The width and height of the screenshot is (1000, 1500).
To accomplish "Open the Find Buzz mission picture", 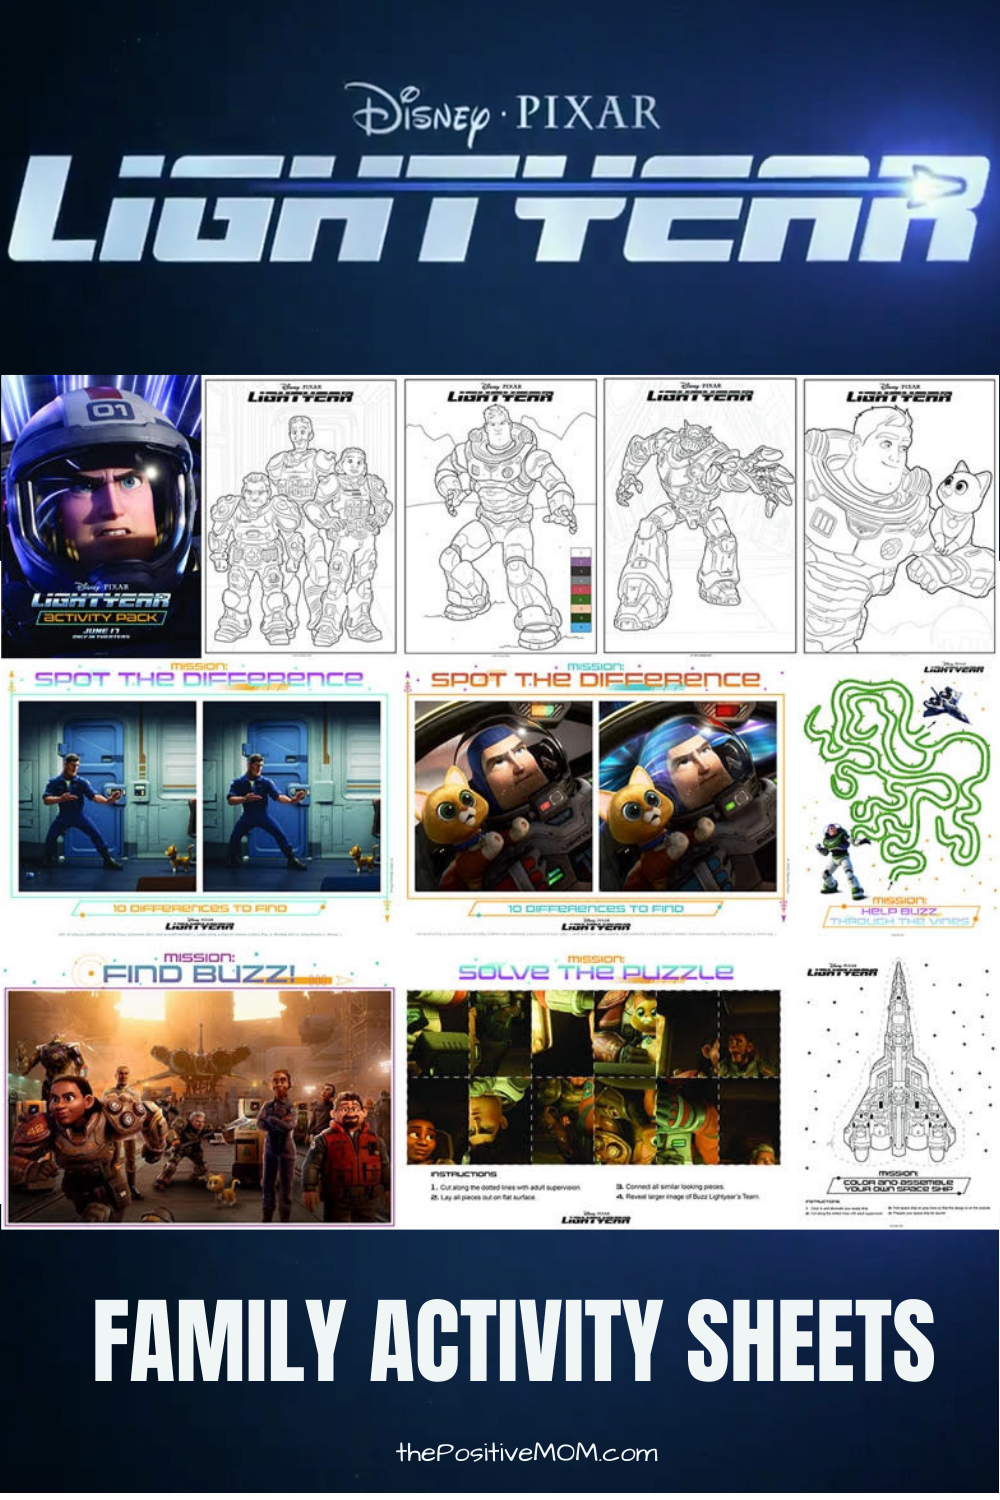I will tap(199, 1090).
